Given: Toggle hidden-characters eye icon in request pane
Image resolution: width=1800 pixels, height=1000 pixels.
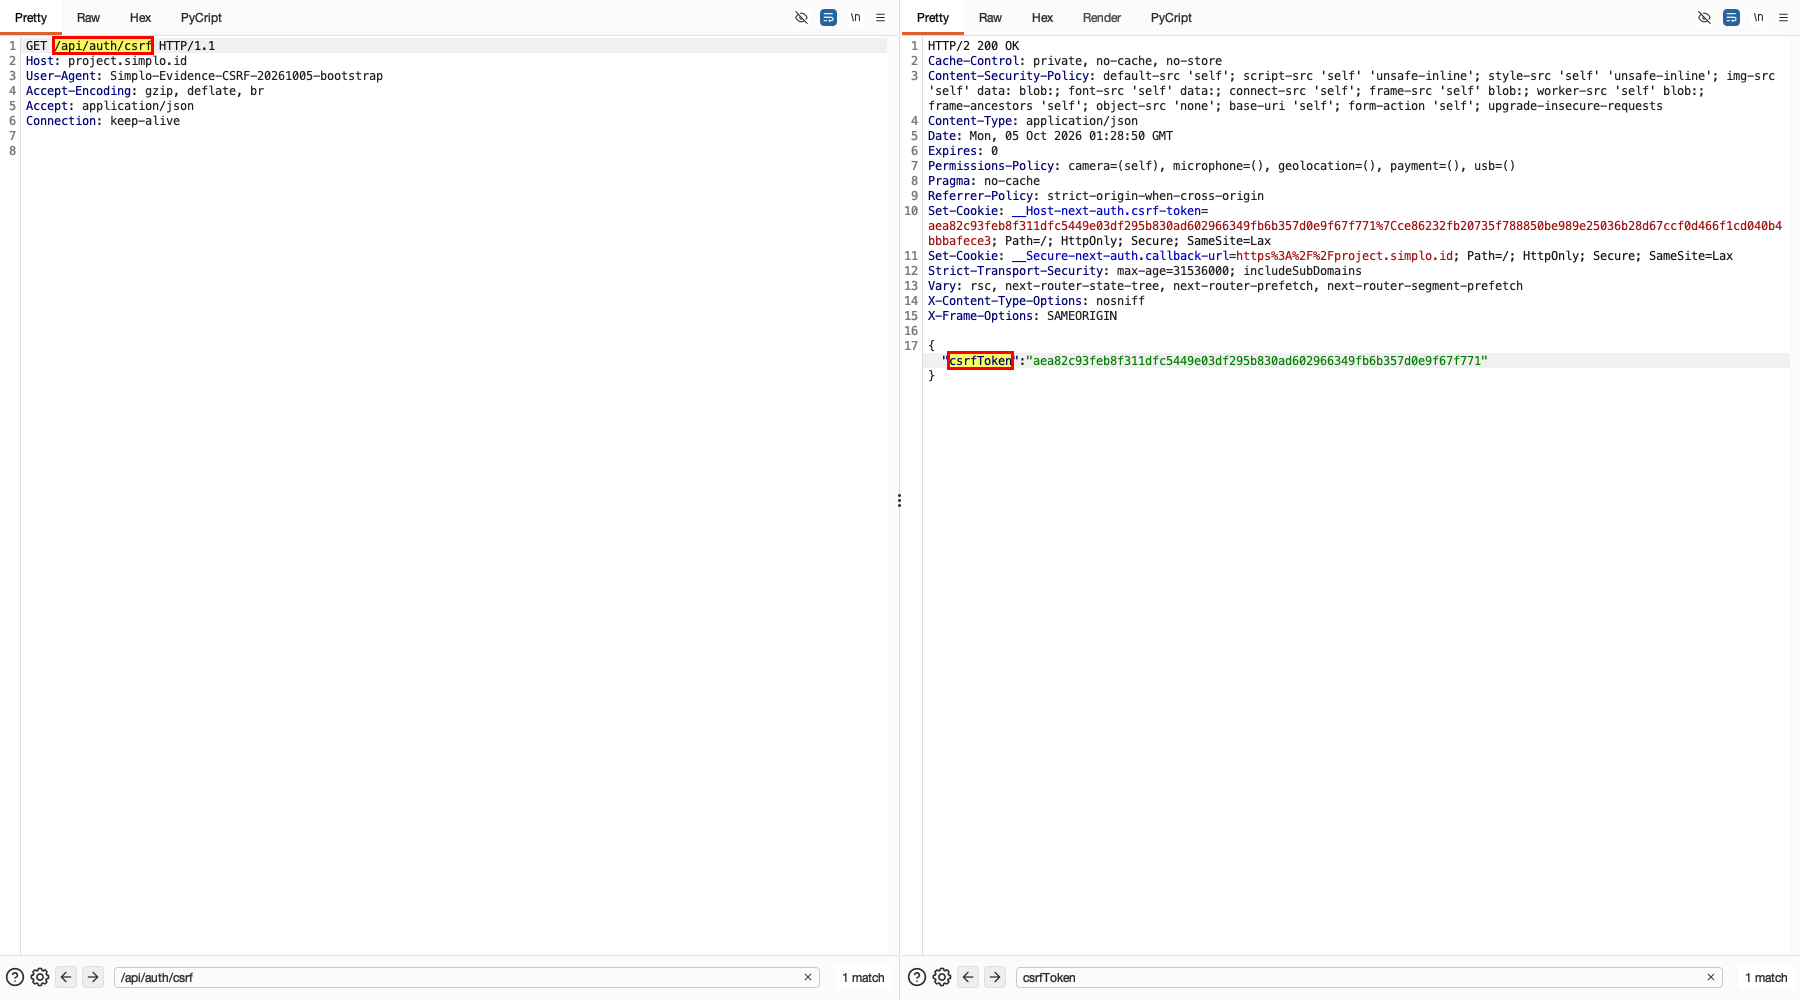Looking at the screenshot, I should [801, 18].
